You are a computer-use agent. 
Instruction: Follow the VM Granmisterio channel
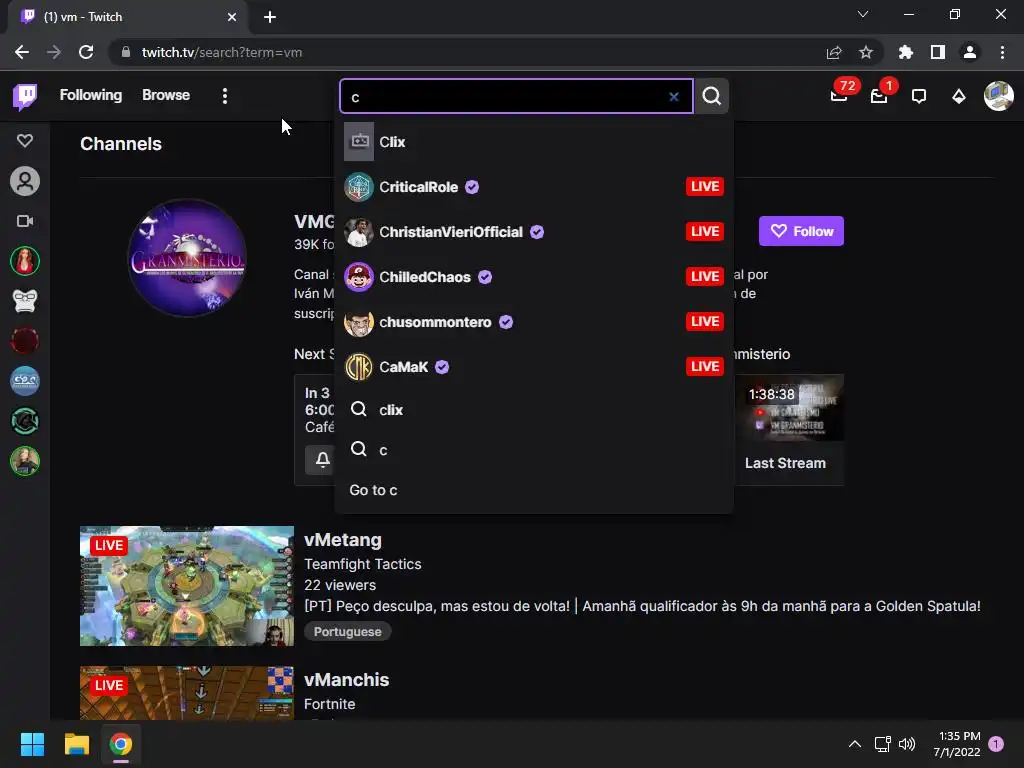(801, 231)
